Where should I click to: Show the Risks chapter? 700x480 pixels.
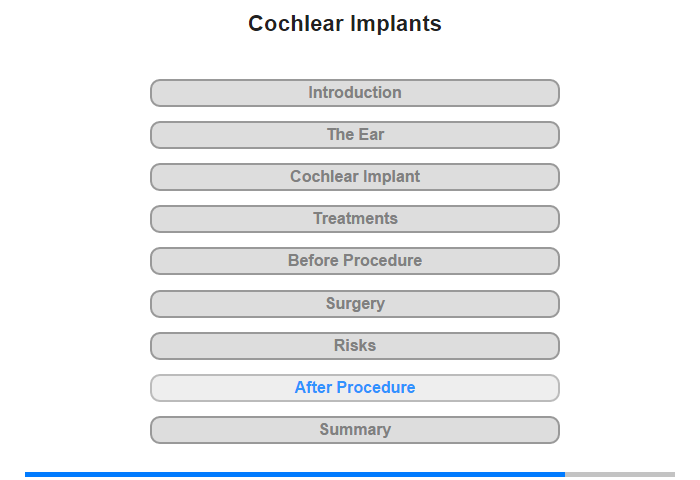click(x=354, y=346)
